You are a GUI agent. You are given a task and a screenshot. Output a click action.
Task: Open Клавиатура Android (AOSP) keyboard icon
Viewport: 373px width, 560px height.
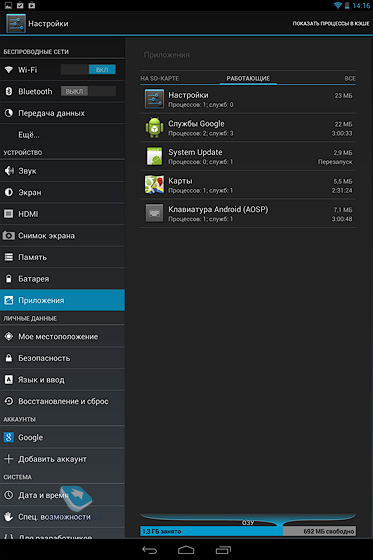pyautogui.click(x=154, y=213)
